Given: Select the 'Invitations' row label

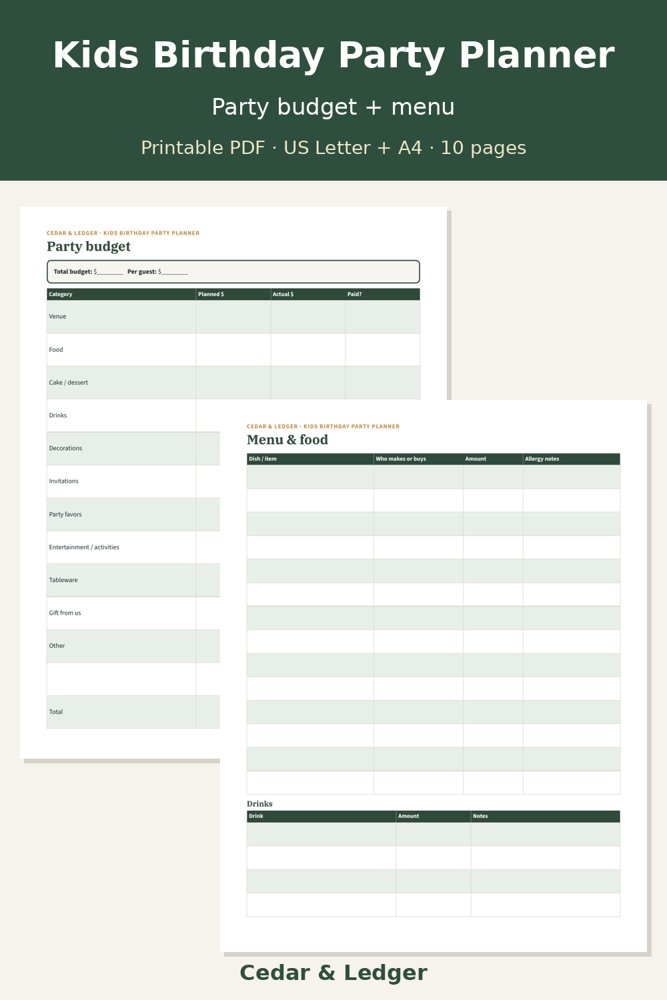Looking at the screenshot, I should (64, 481).
